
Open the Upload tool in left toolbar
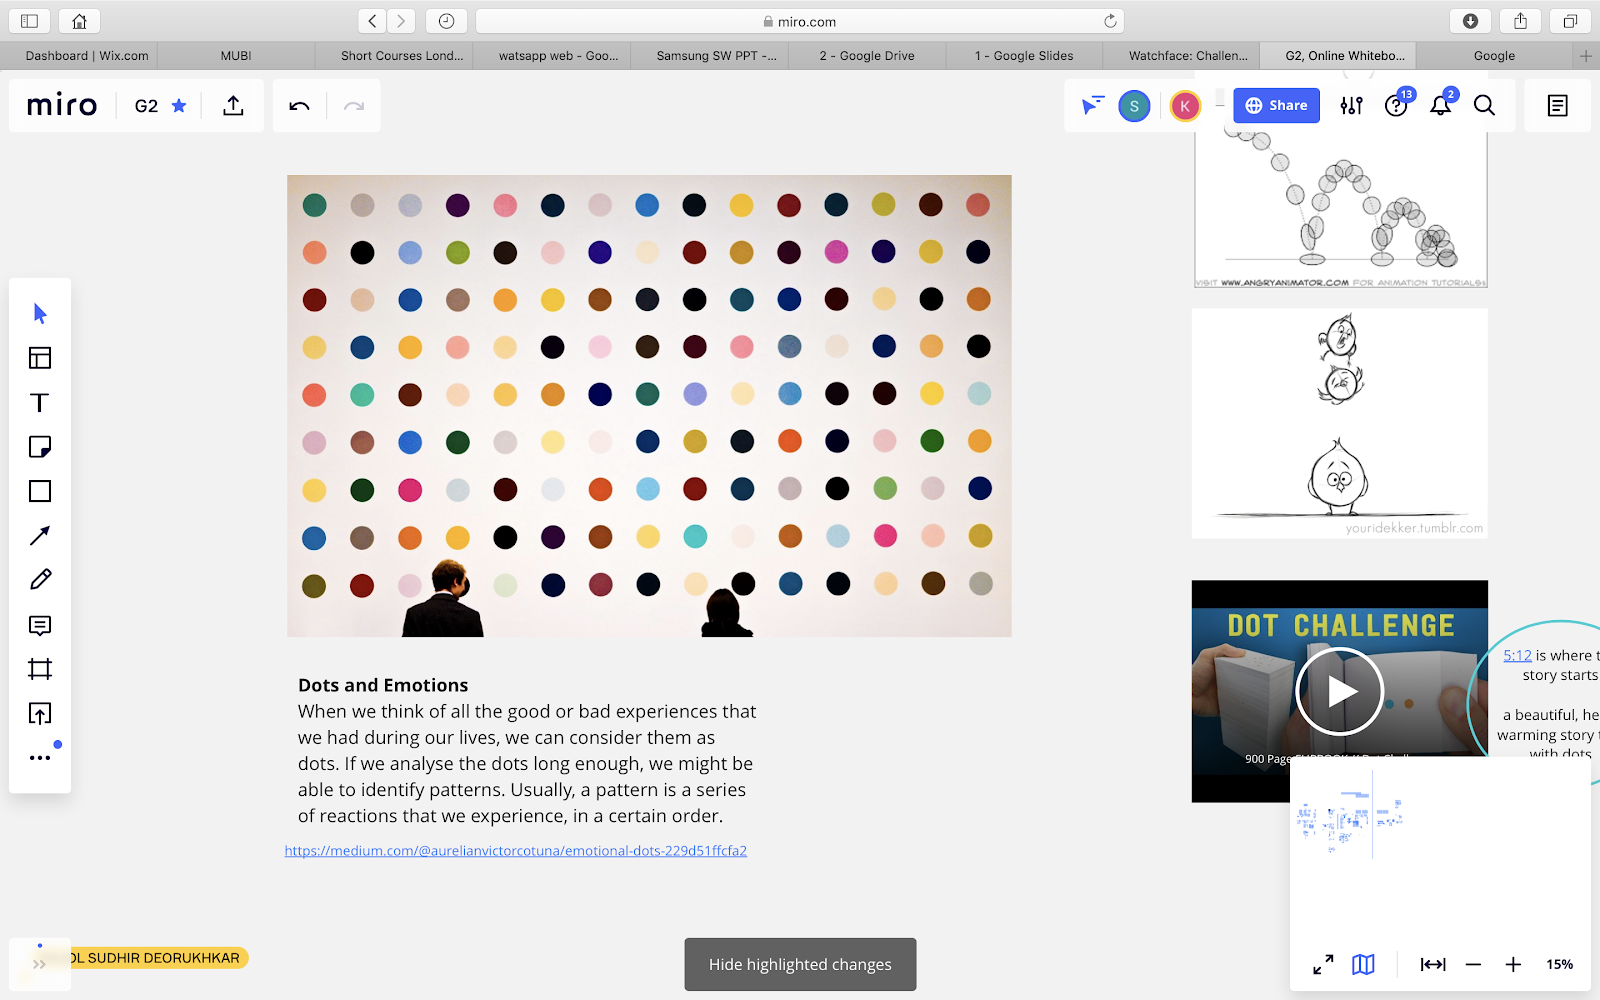[40, 714]
